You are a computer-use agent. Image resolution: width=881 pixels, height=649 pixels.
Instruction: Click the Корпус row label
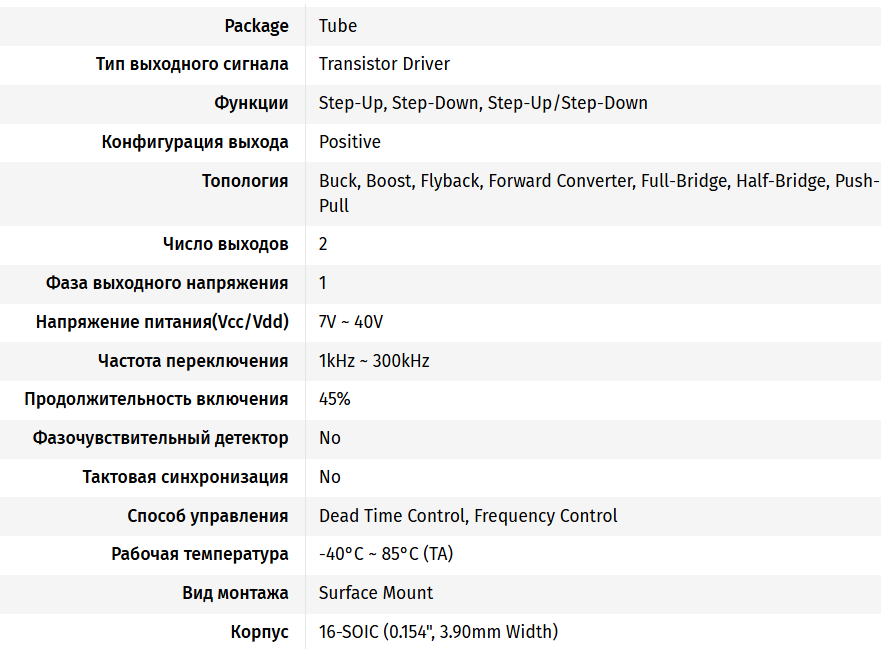click(x=259, y=632)
